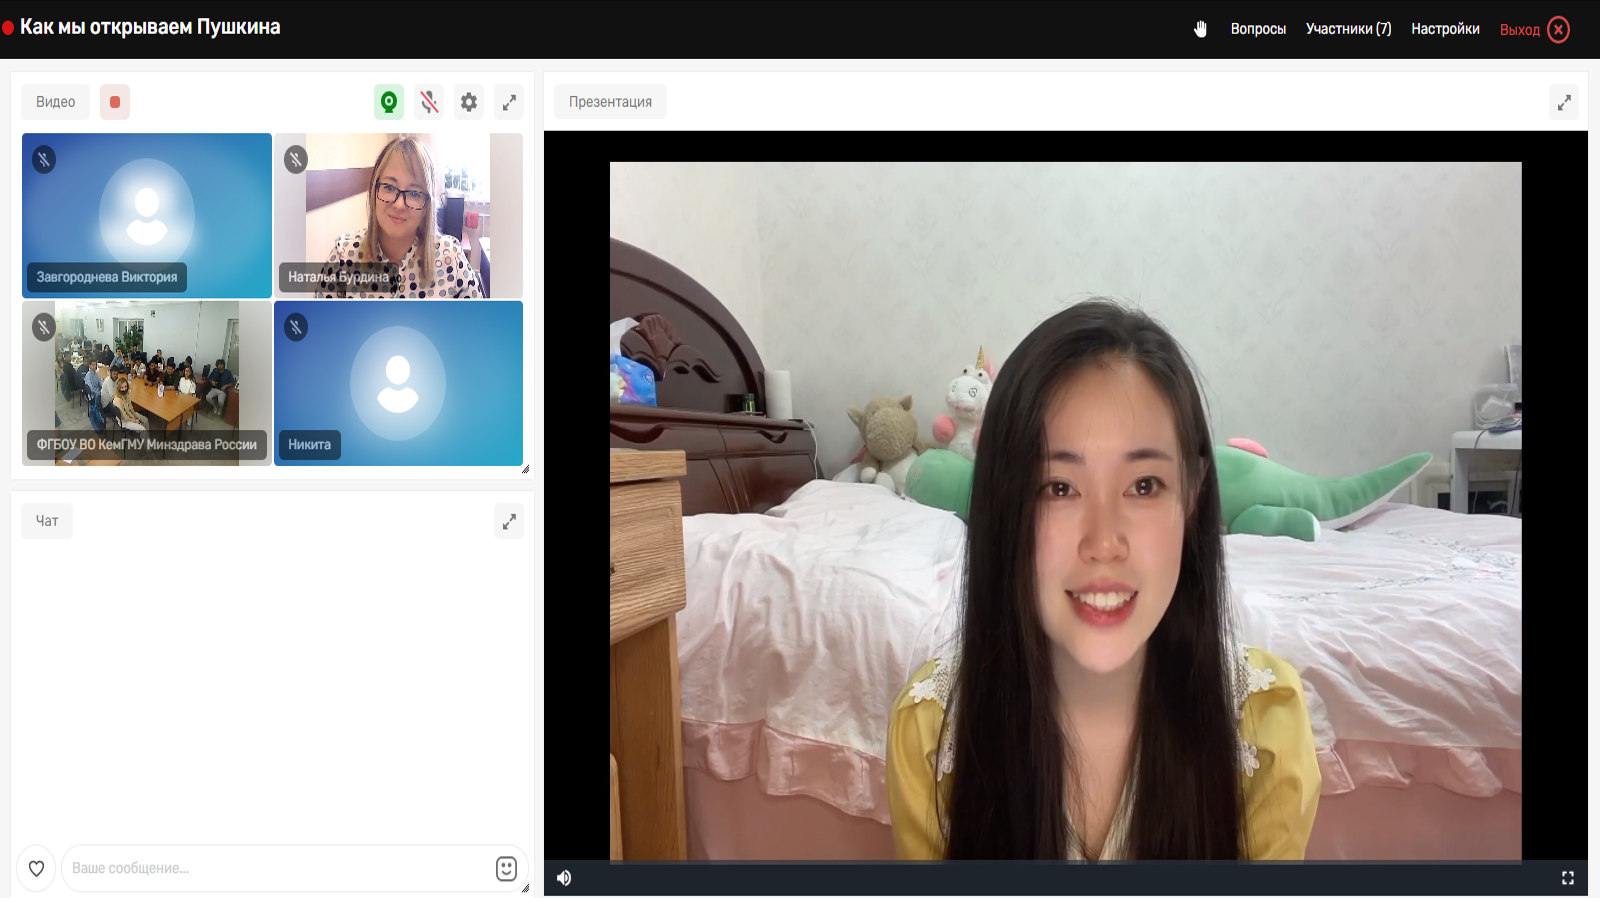Expand the Видео panel
Viewport: 1600px width, 898px height.
[509, 102]
